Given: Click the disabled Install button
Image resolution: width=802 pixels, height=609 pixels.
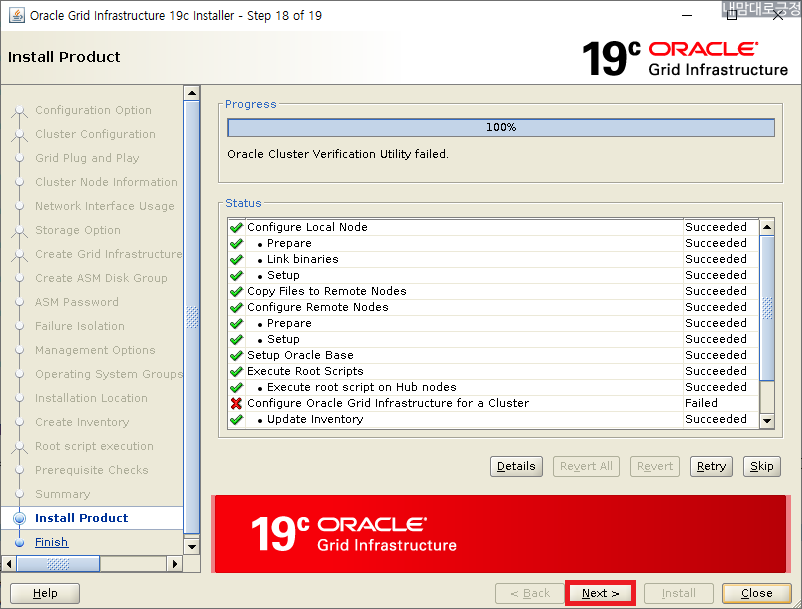Looking at the screenshot, I should [x=678, y=593].
